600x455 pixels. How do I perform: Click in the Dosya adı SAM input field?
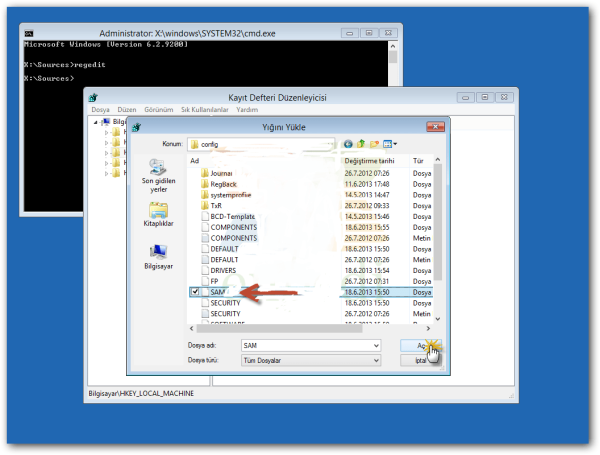[306, 346]
